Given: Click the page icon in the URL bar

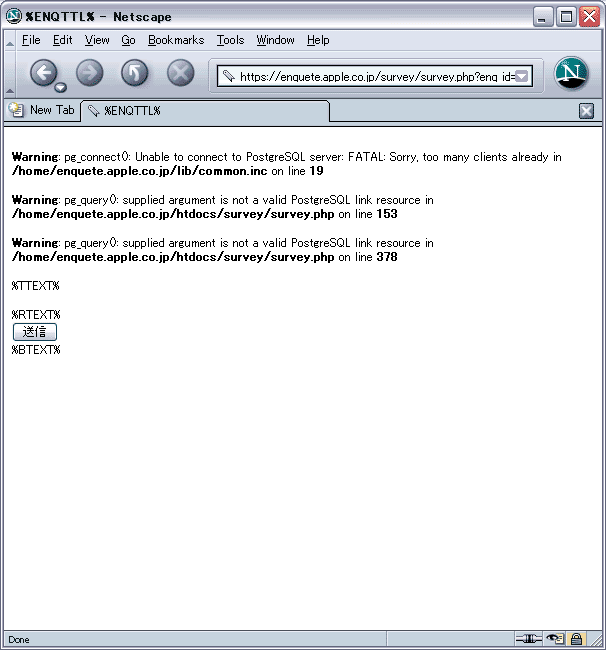Looking at the screenshot, I should click(228, 76).
